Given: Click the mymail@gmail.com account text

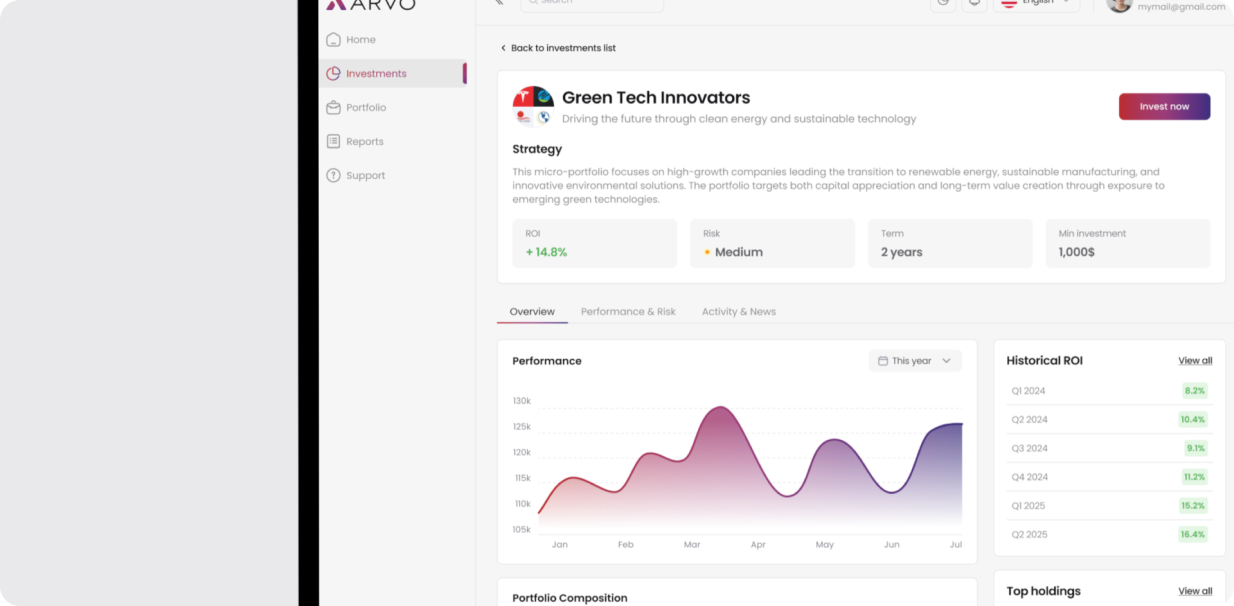Looking at the screenshot, I should tap(1181, 6).
